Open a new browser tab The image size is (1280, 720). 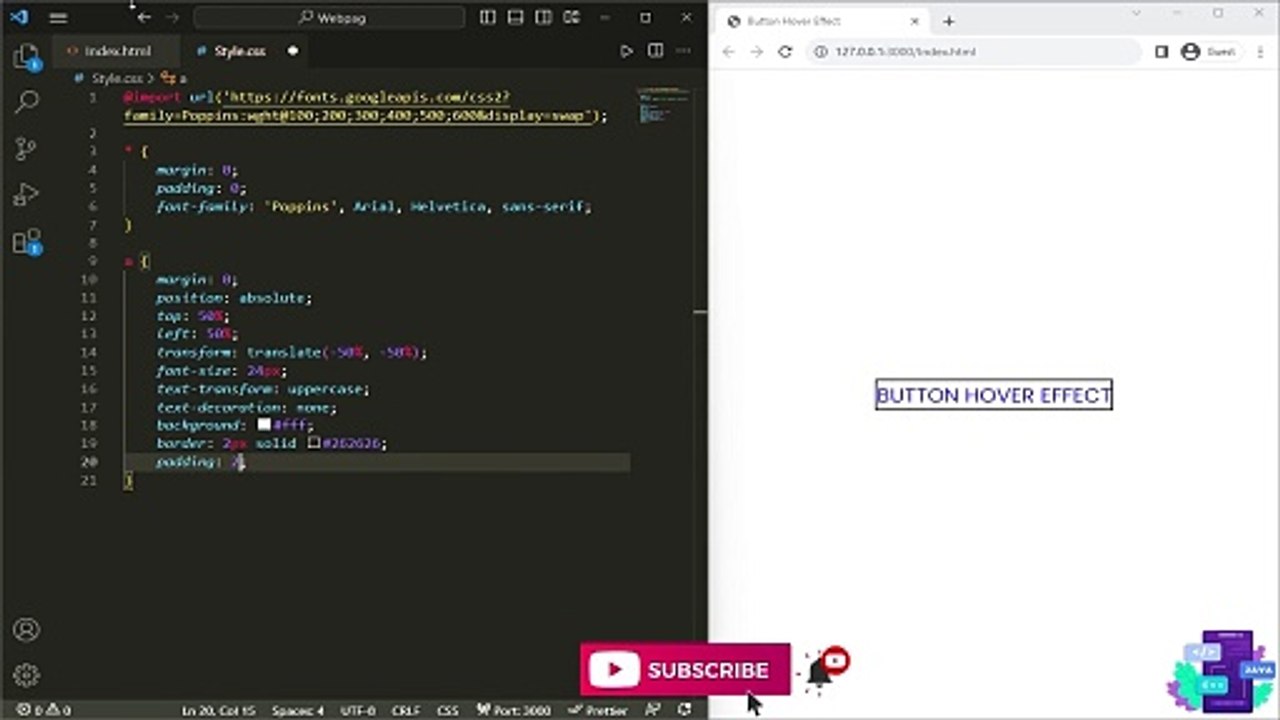(x=948, y=21)
